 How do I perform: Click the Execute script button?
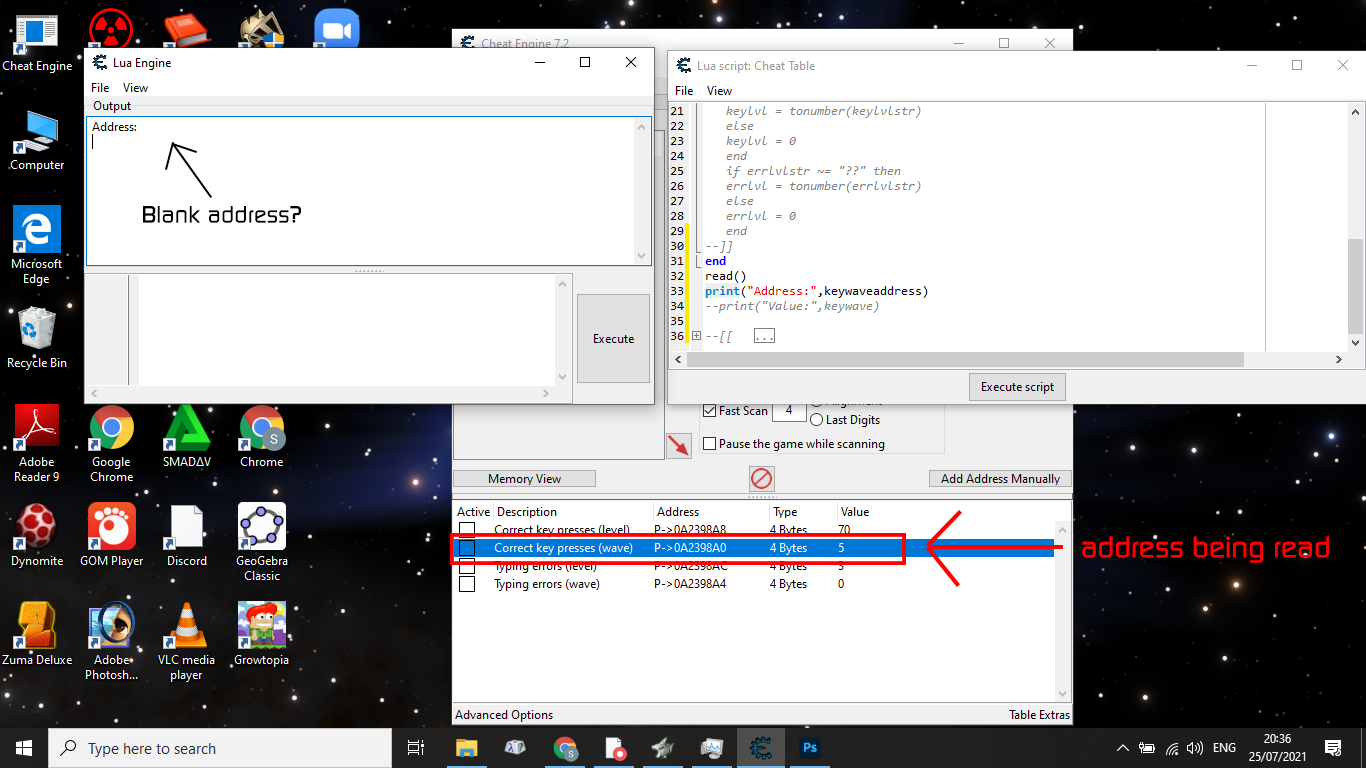coord(1018,387)
